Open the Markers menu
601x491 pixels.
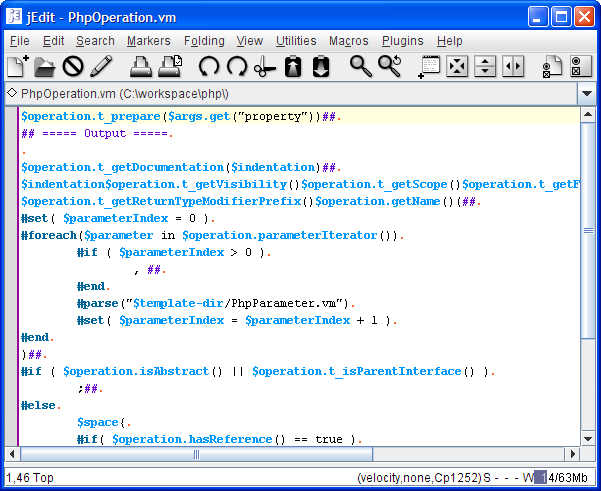coord(148,41)
